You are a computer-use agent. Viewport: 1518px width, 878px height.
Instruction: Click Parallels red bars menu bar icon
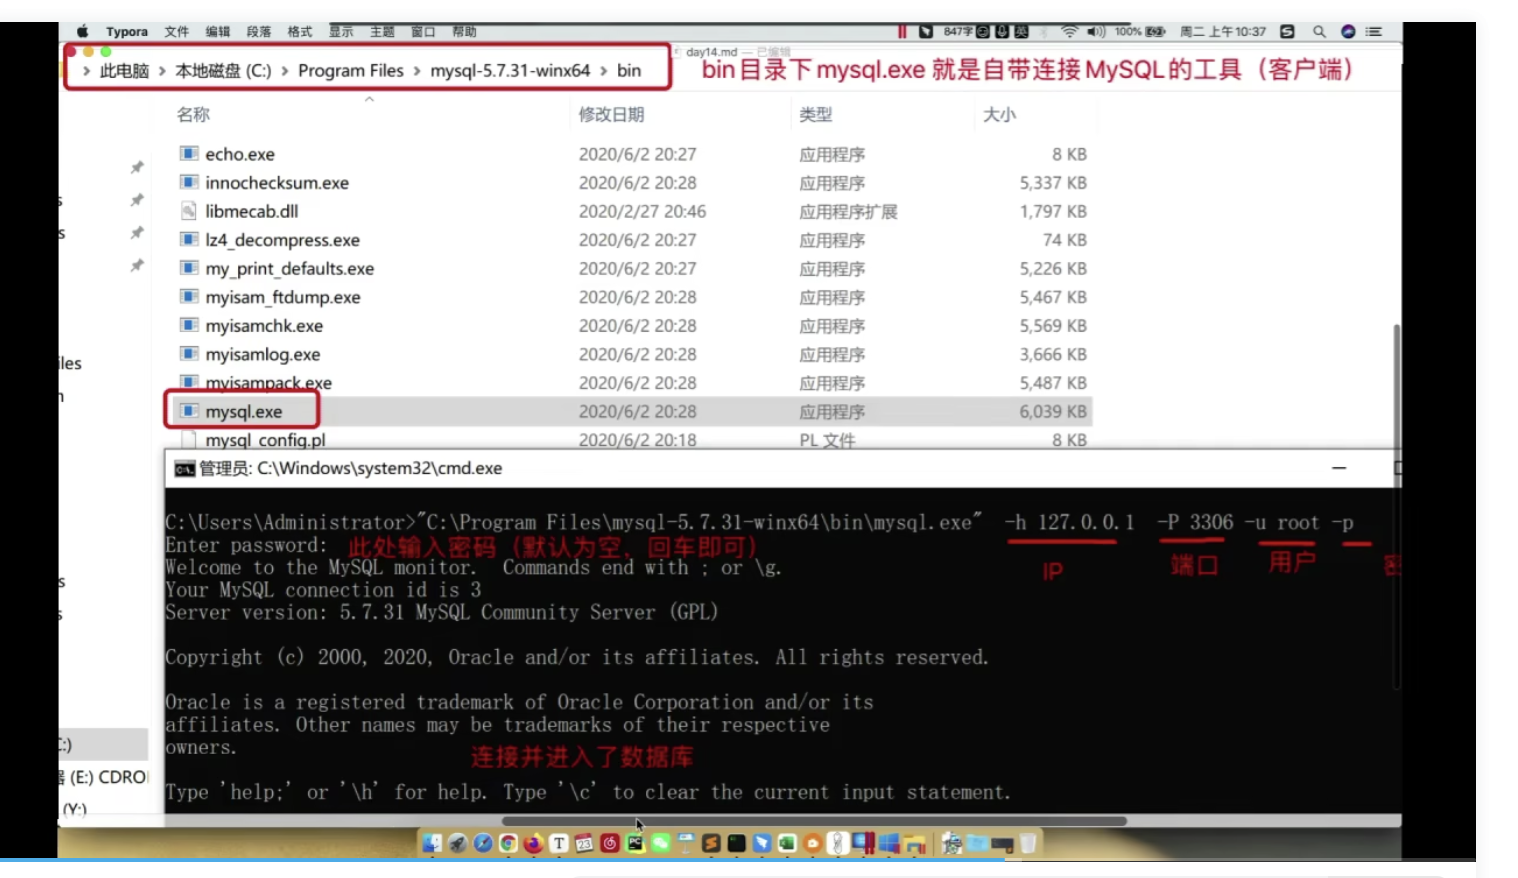point(902,31)
